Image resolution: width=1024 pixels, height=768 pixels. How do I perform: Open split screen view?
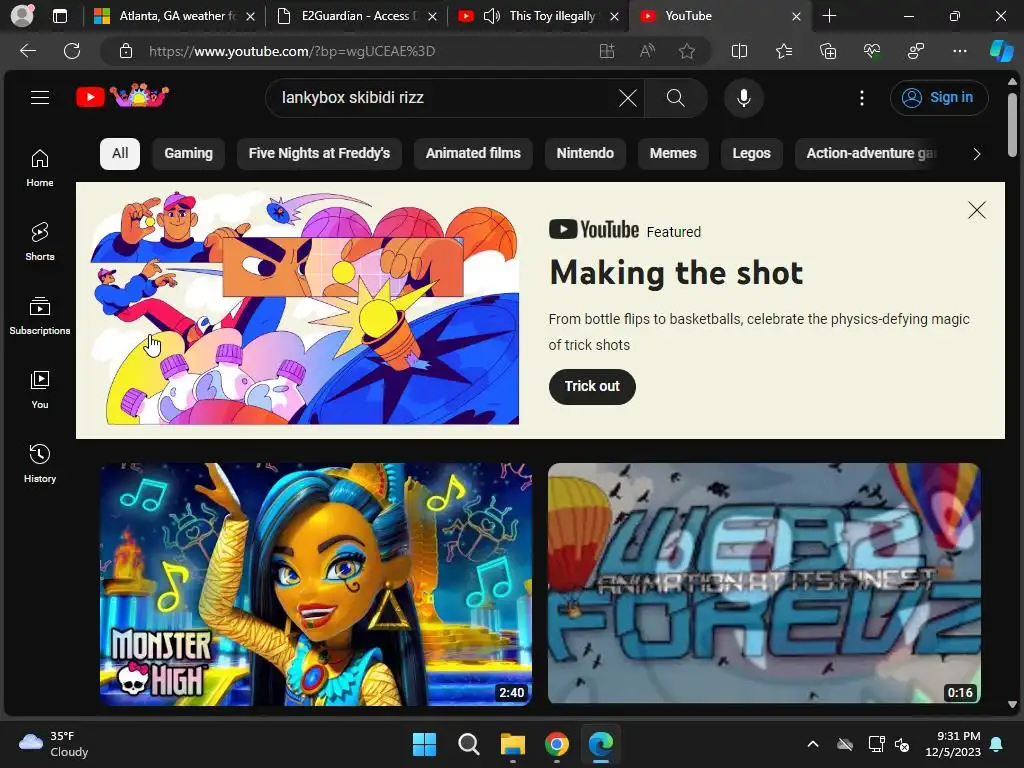(739, 51)
